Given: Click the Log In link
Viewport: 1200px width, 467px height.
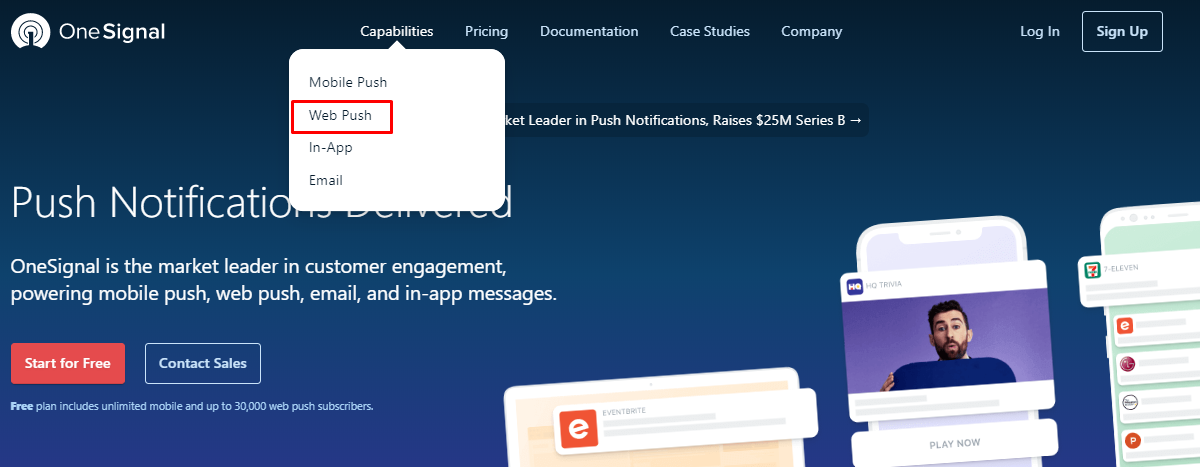Looking at the screenshot, I should [x=1040, y=31].
